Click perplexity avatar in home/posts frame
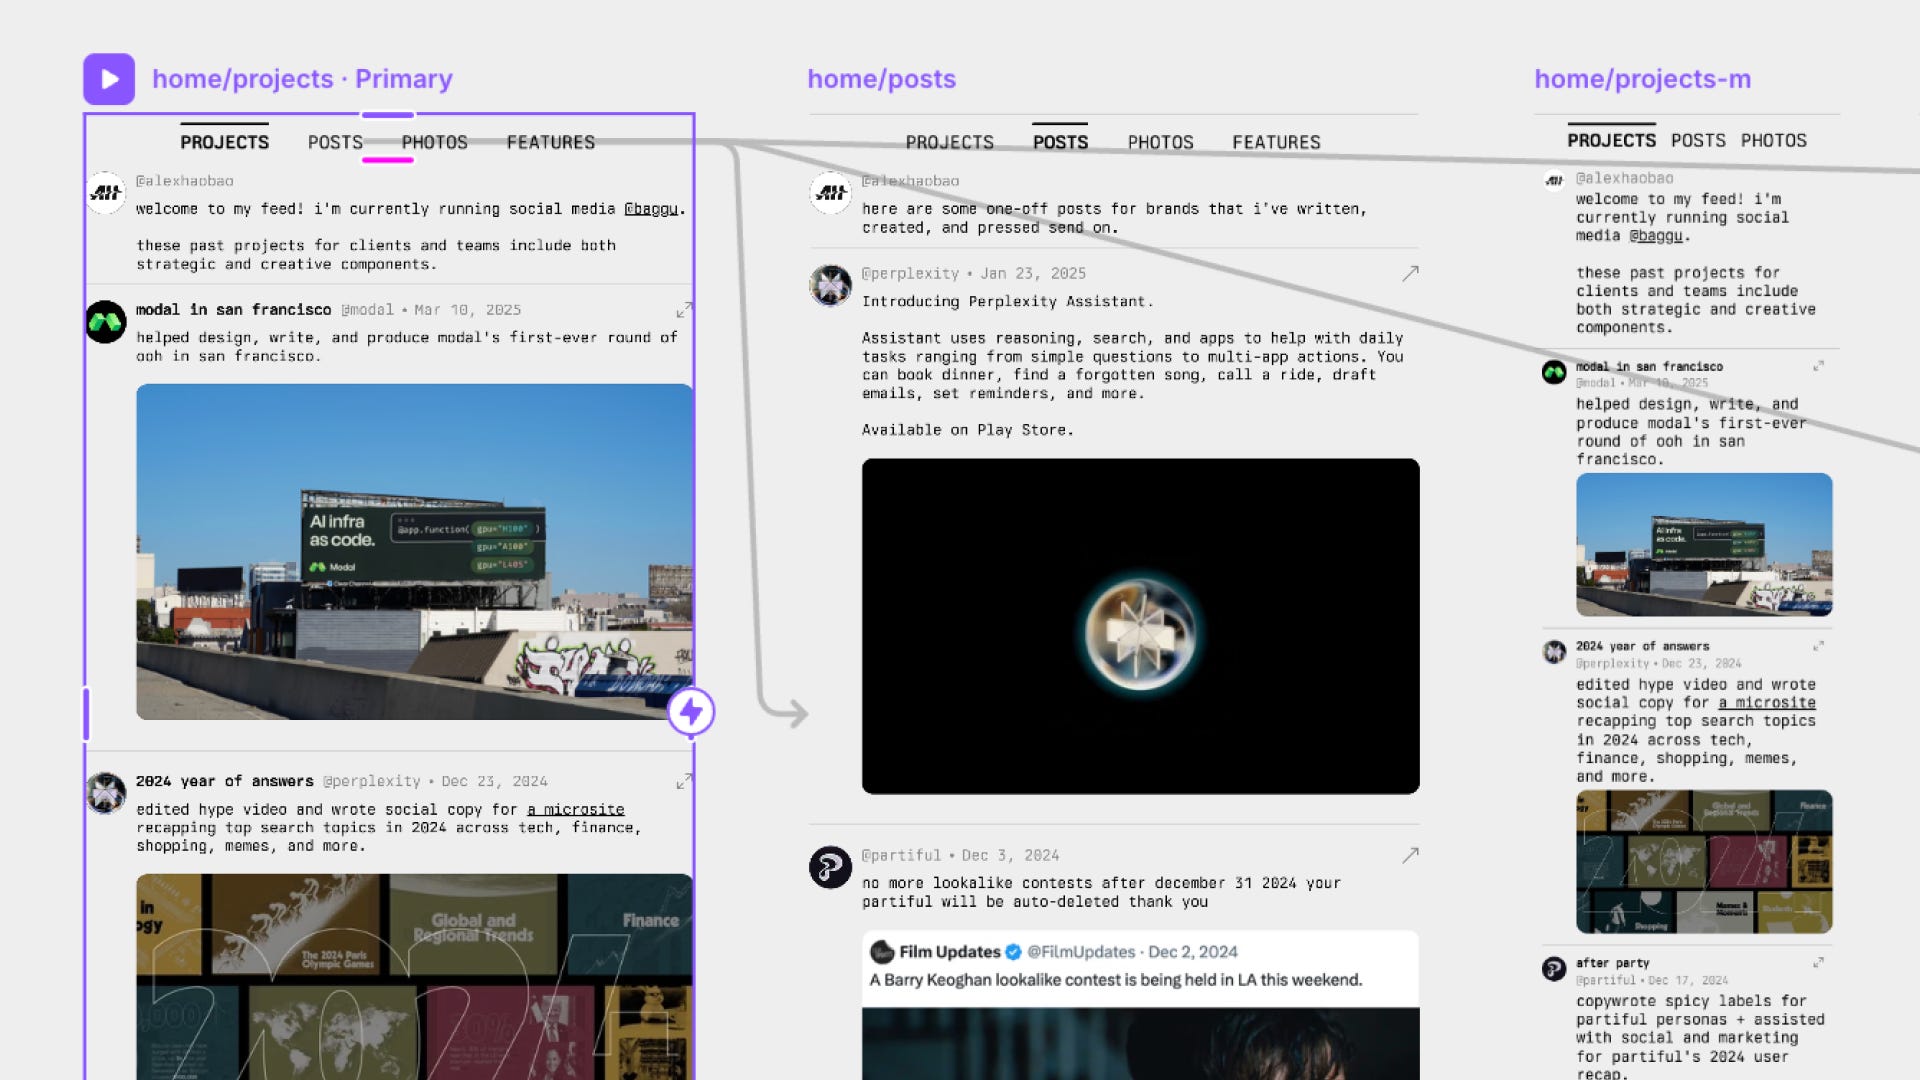 [x=830, y=285]
